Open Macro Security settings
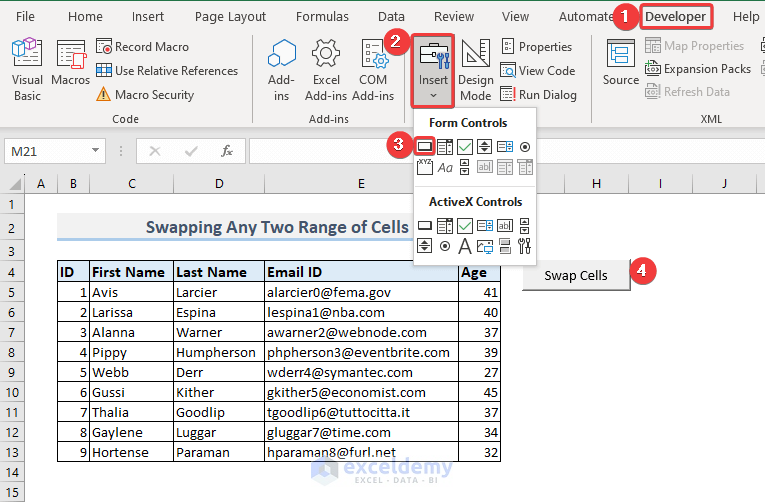The height and width of the screenshot is (502, 765). point(145,95)
